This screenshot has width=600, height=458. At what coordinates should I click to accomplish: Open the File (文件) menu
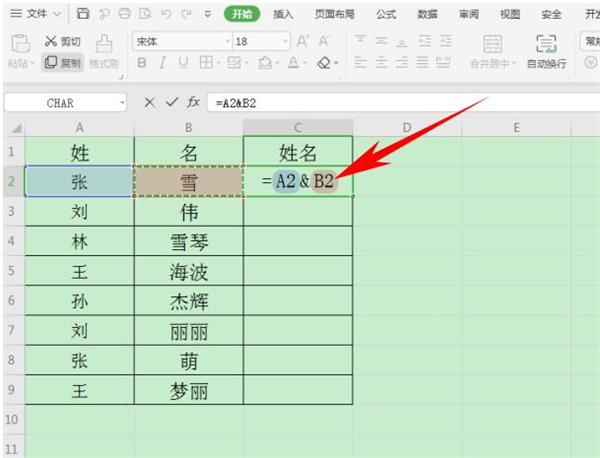coord(36,14)
